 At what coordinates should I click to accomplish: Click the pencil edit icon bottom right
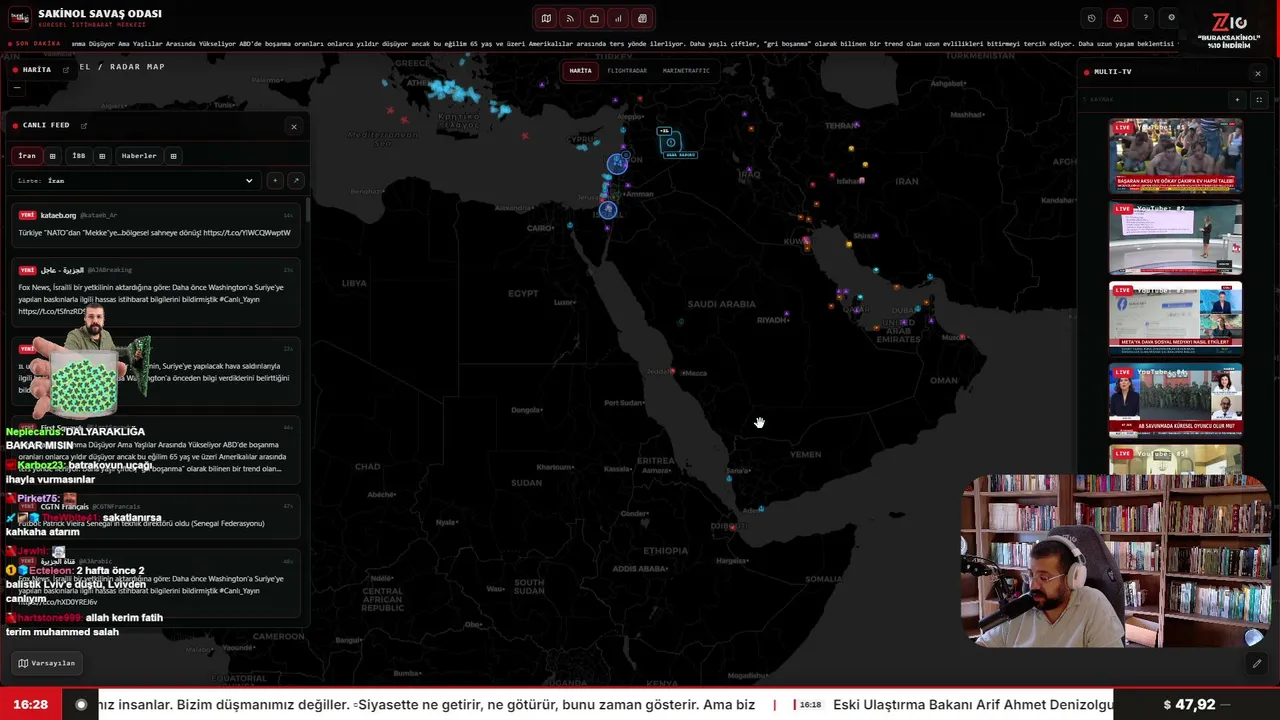[x=1257, y=663]
